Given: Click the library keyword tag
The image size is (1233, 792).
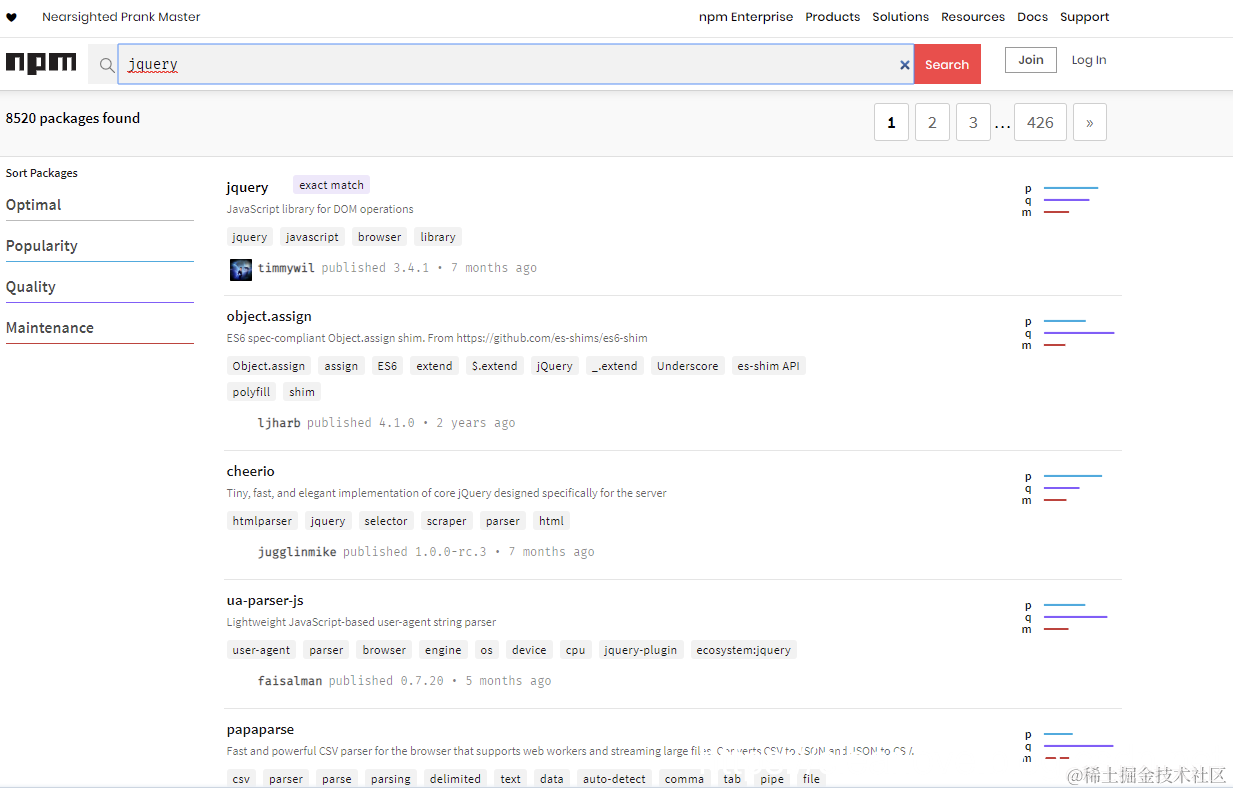Looking at the screenshot, I should tap(438, 237).
